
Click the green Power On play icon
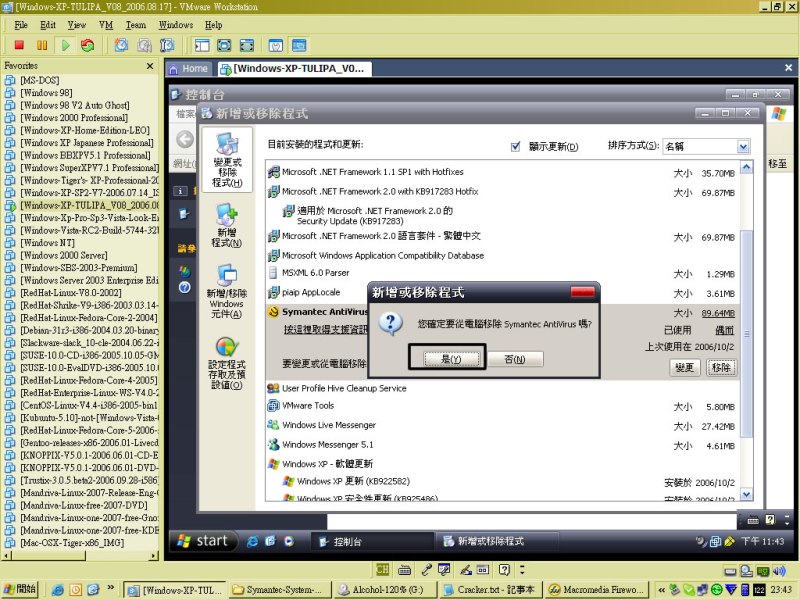pyautogui.click(x=65, y=45)
